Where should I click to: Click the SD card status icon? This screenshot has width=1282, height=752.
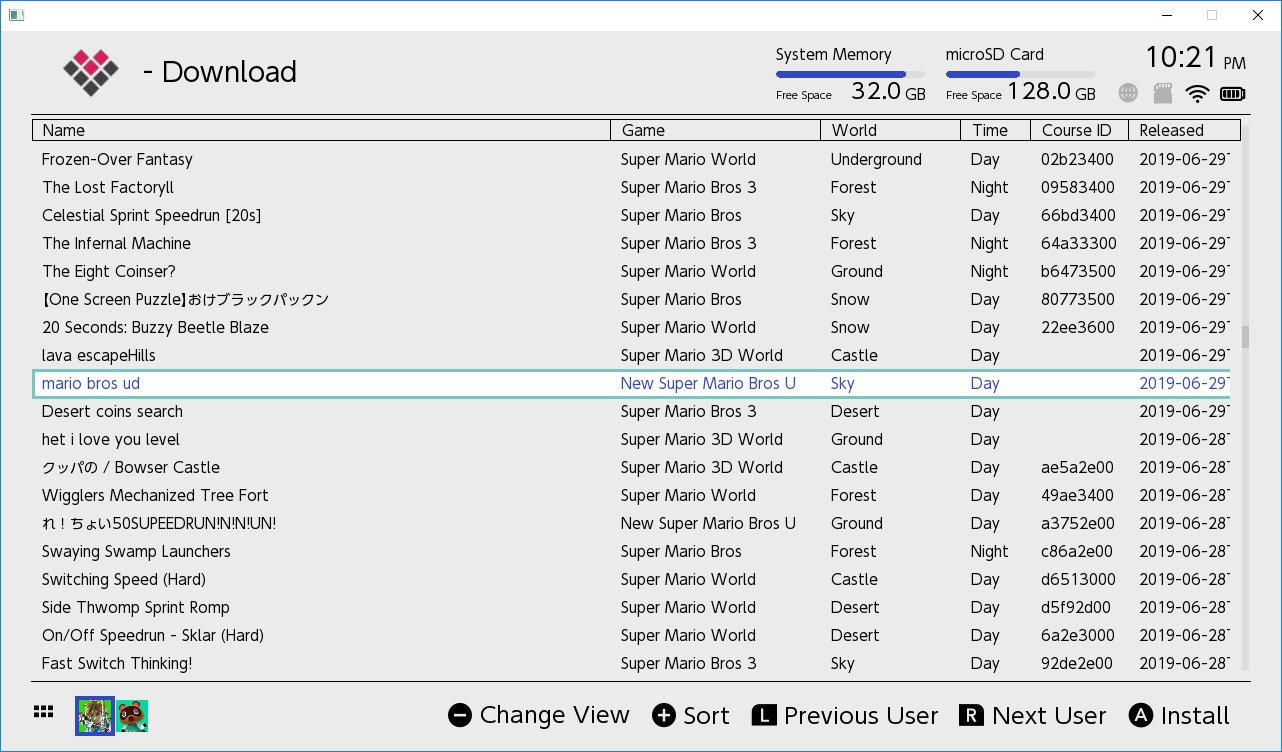1162,93
